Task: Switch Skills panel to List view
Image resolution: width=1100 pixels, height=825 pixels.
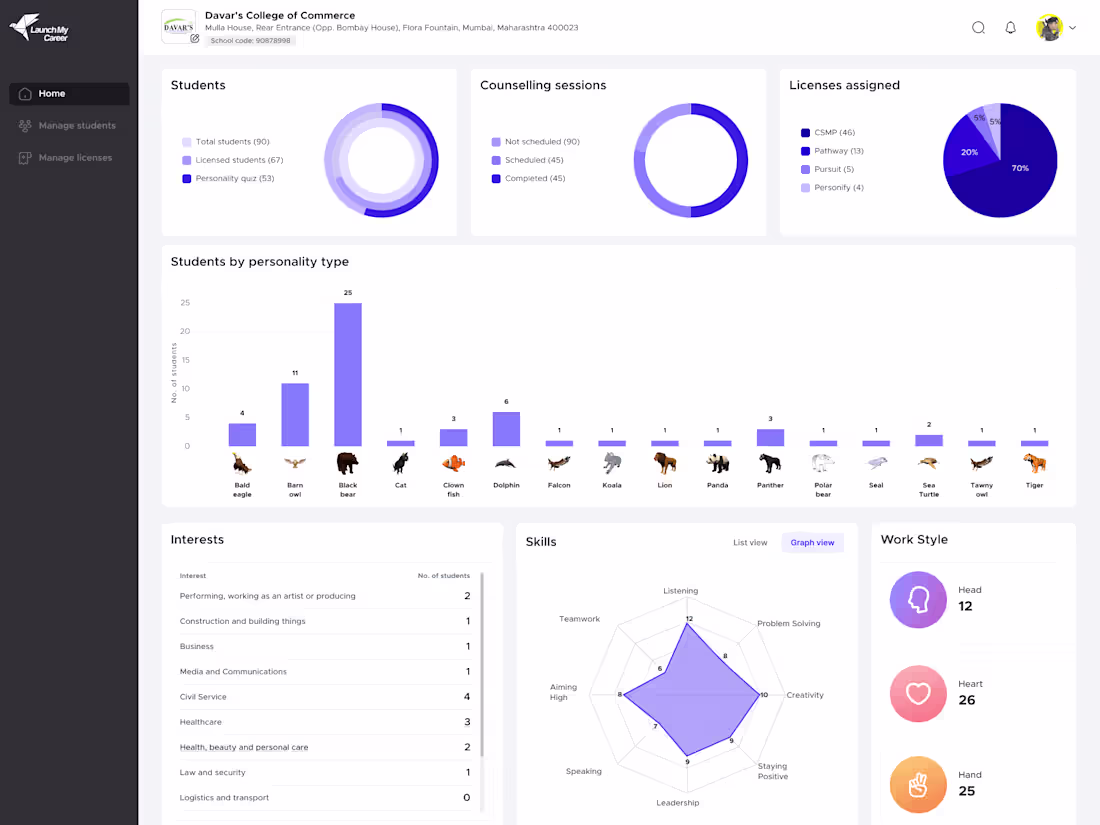Action: coord(750,541)
